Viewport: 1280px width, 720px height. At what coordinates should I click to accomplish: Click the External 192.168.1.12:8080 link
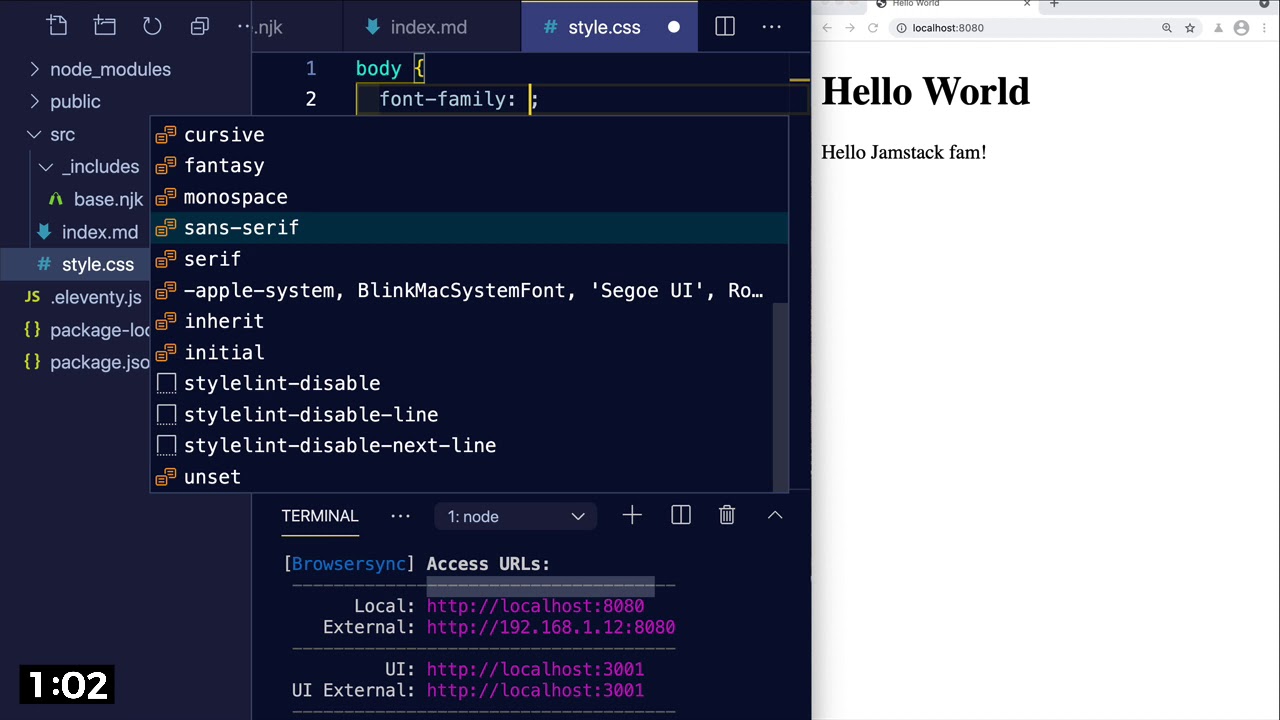click(551, 627)
